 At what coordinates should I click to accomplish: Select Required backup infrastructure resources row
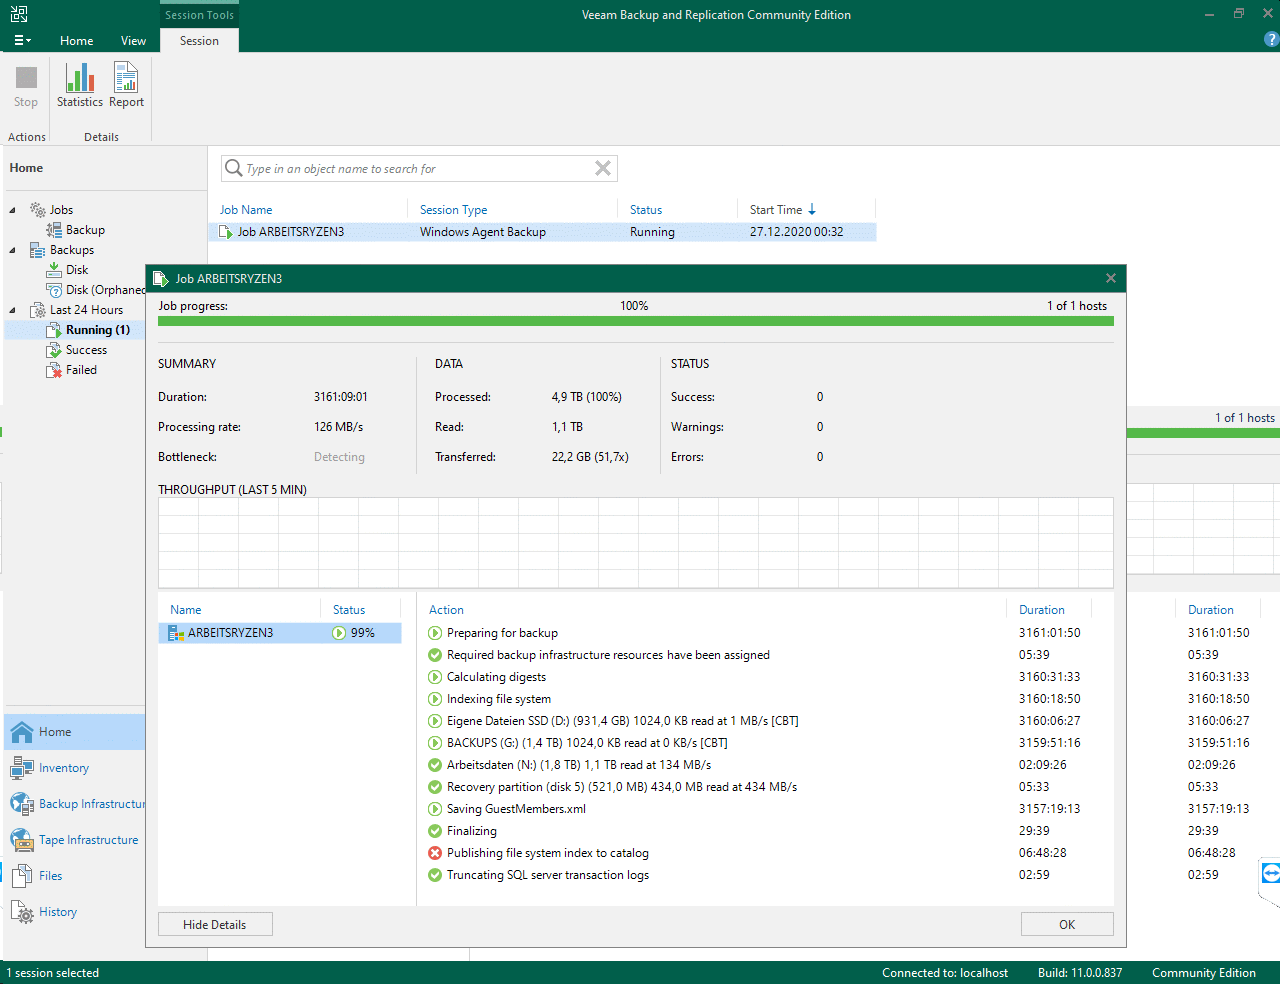click(x=765, y=655)
